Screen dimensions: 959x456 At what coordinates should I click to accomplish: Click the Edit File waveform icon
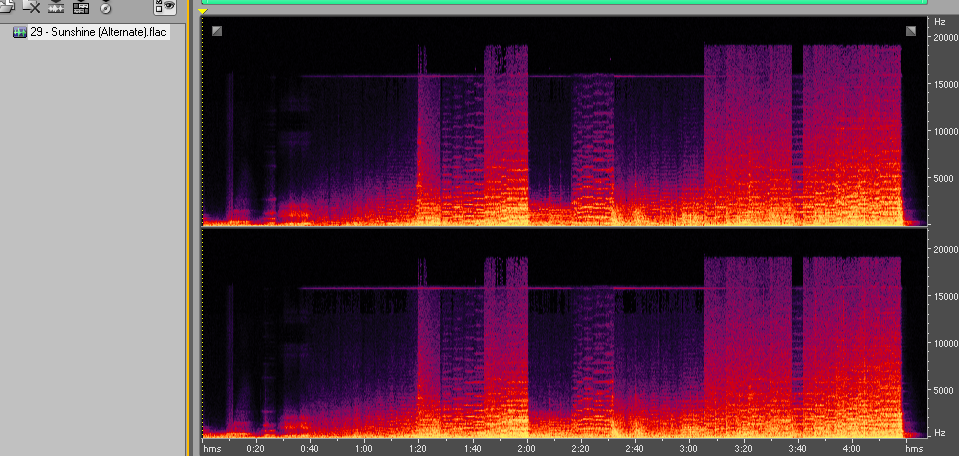click(x=56, y=7)
